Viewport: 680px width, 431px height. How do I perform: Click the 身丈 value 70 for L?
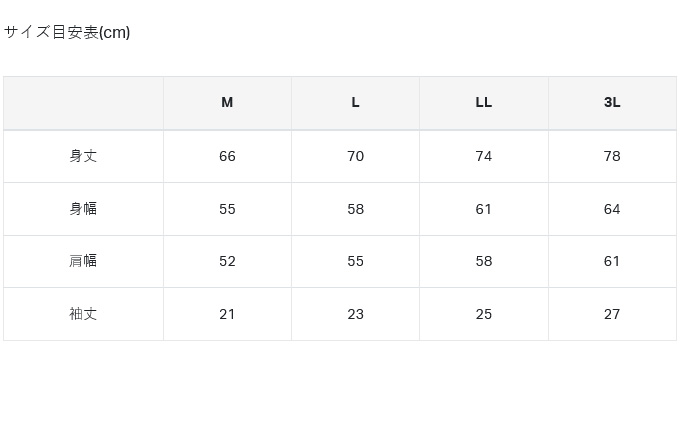coord(355,156)
